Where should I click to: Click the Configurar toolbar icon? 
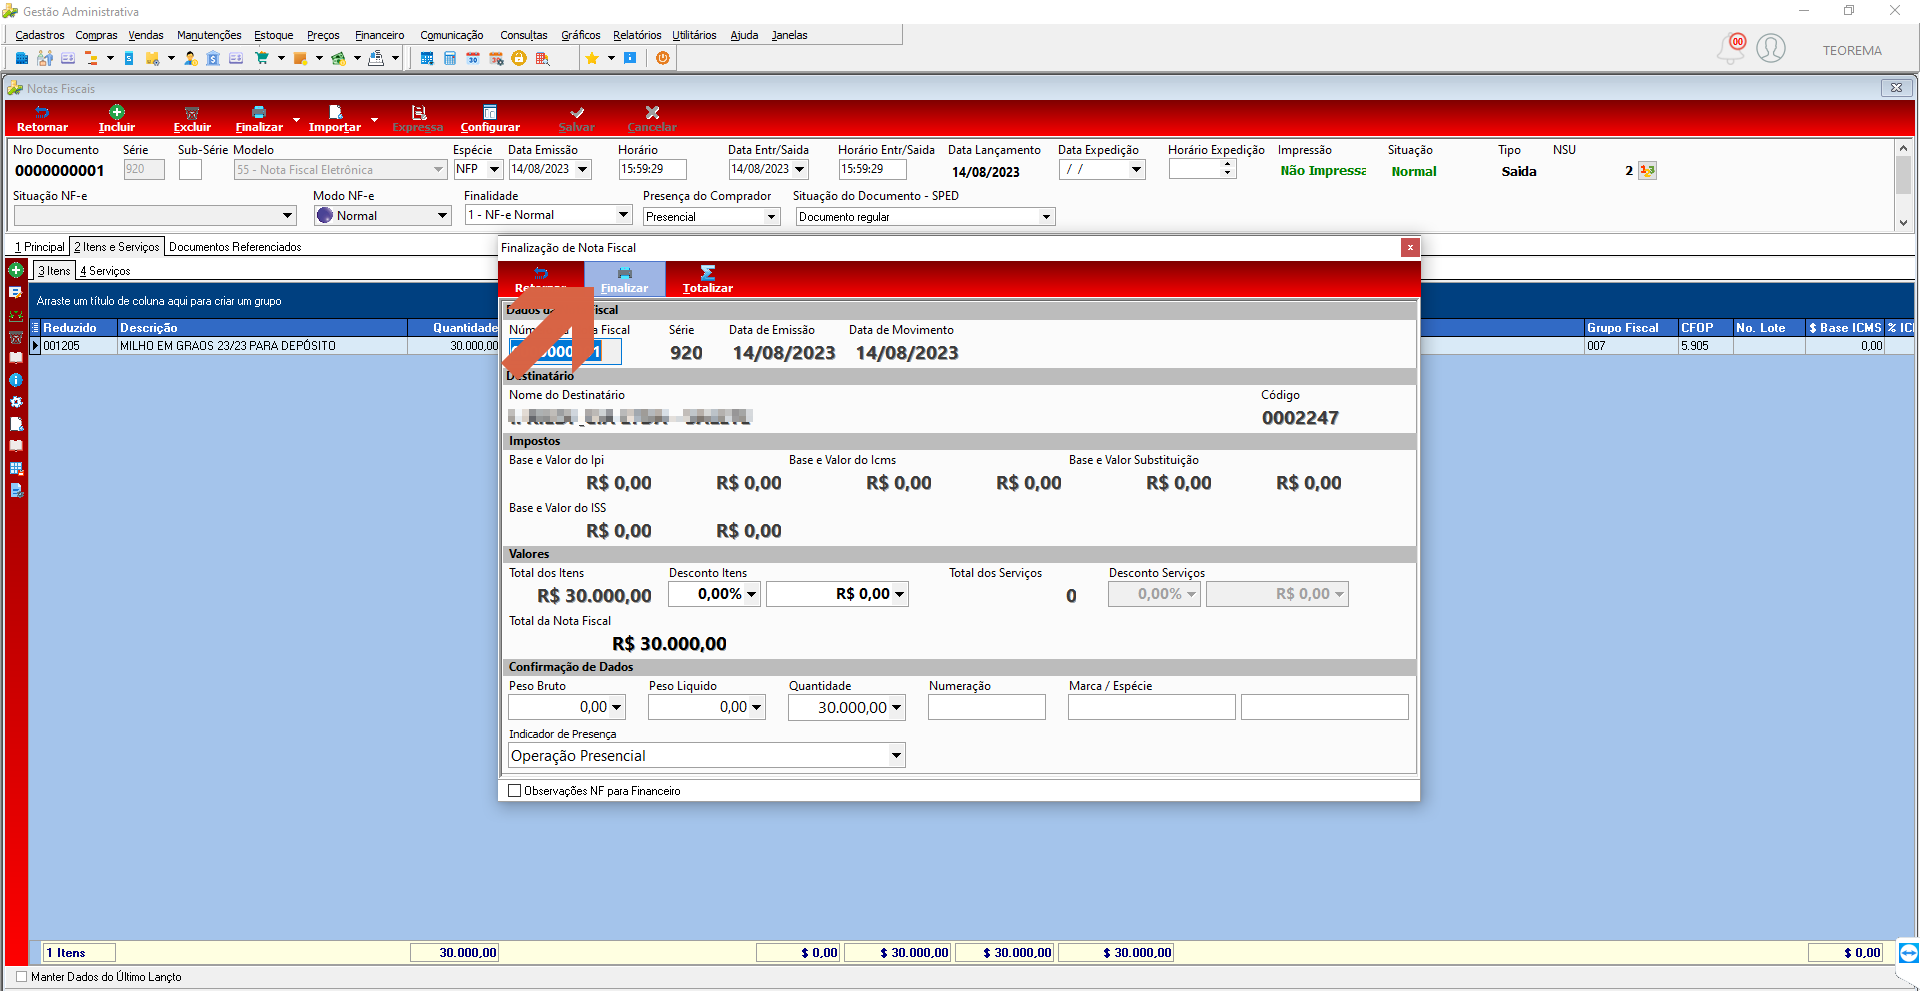[x=490, y=112]
